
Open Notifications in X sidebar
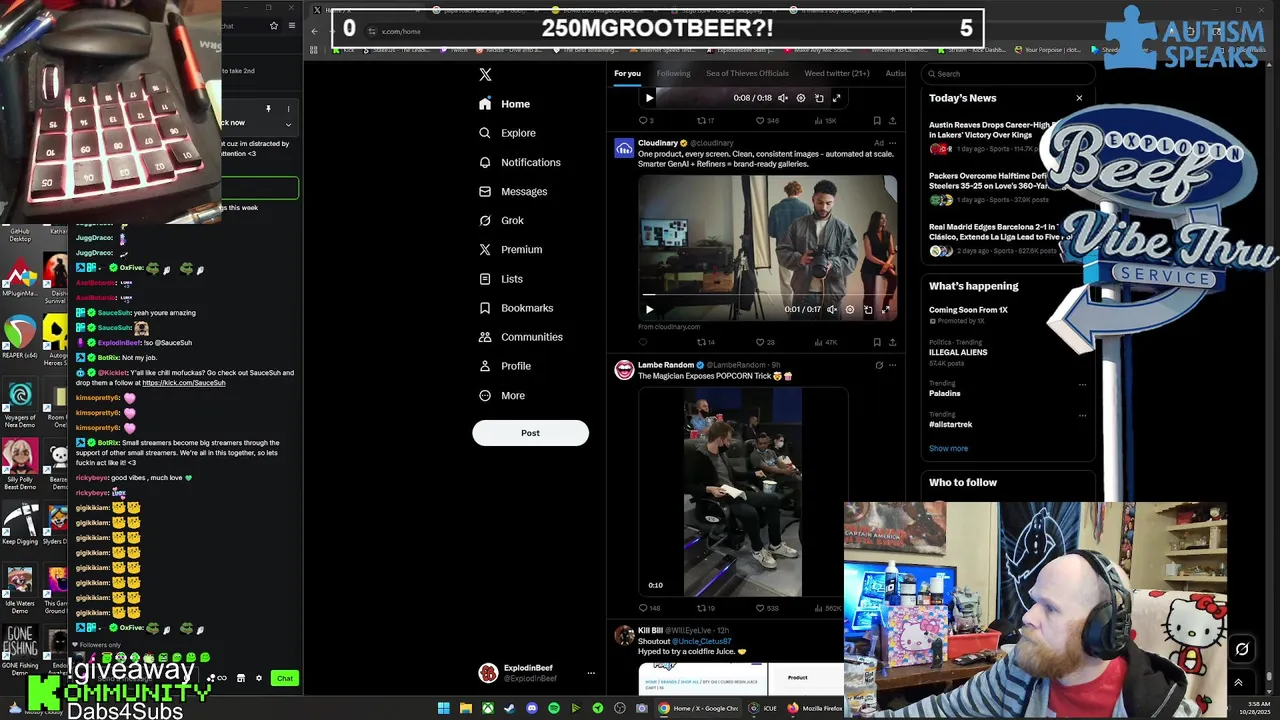point(520,162)
